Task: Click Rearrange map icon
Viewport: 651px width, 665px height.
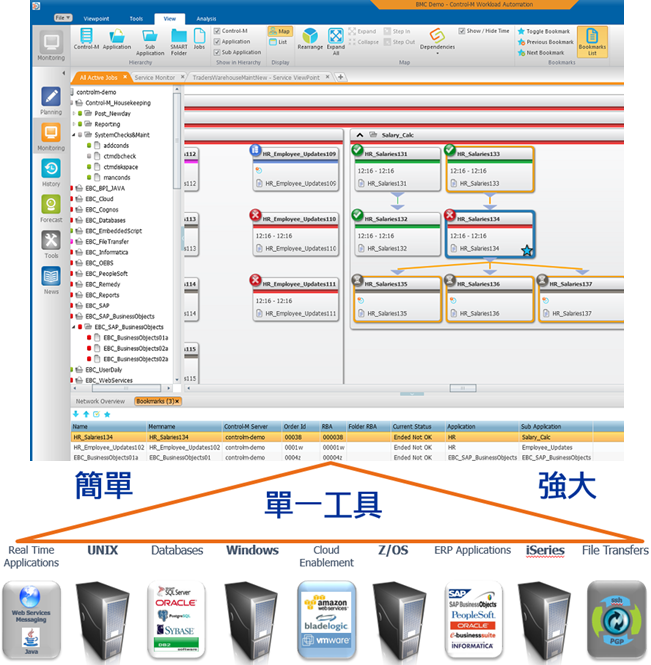Action: 310,39
